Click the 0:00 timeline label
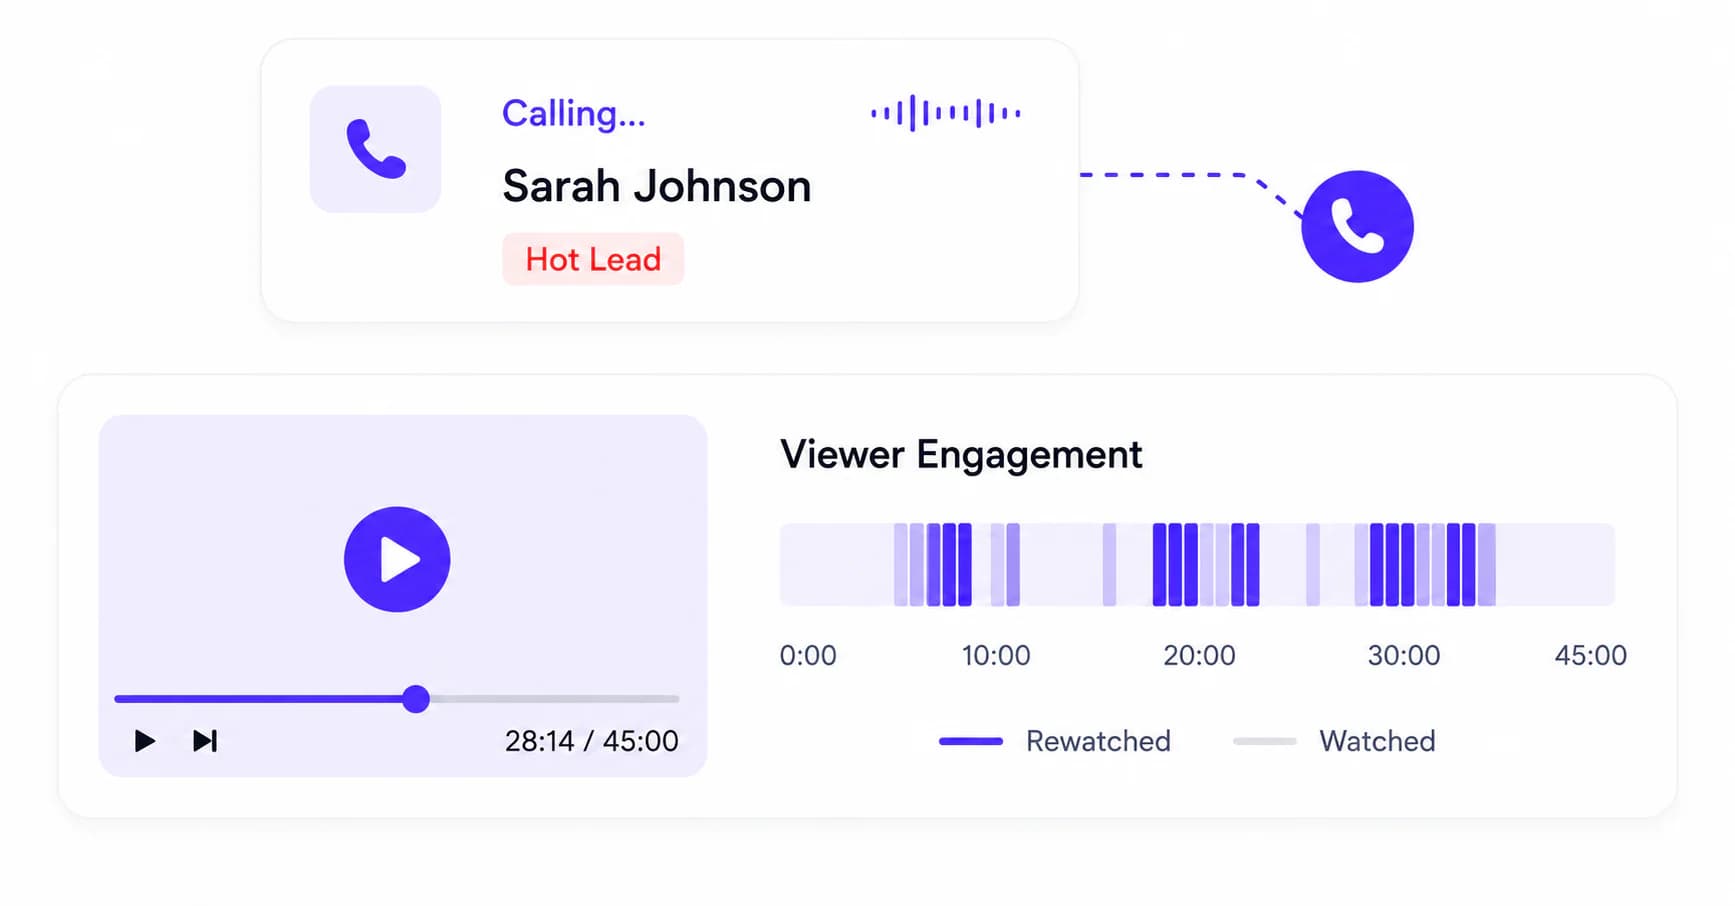Viewport: 1735px width, 906px height. [808, 656]
